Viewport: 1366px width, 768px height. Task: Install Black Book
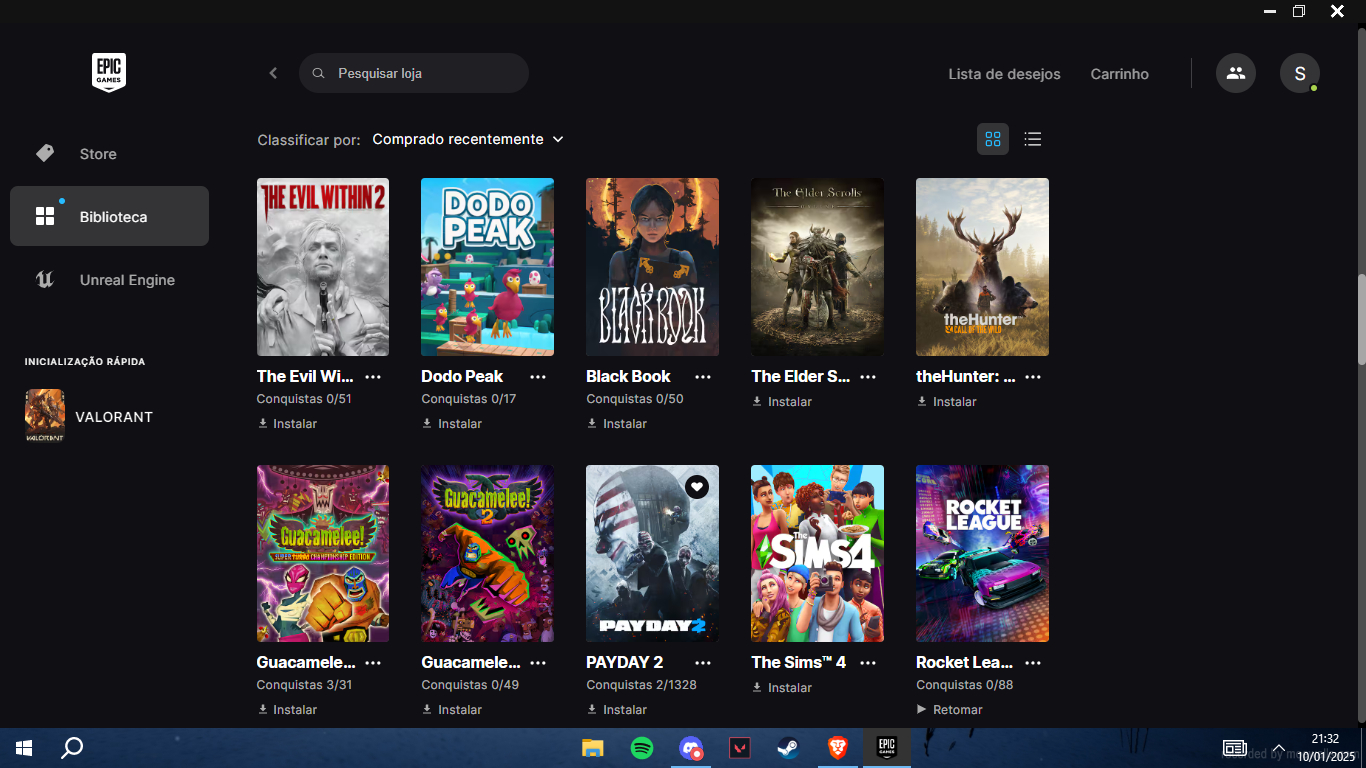[617, 424]
